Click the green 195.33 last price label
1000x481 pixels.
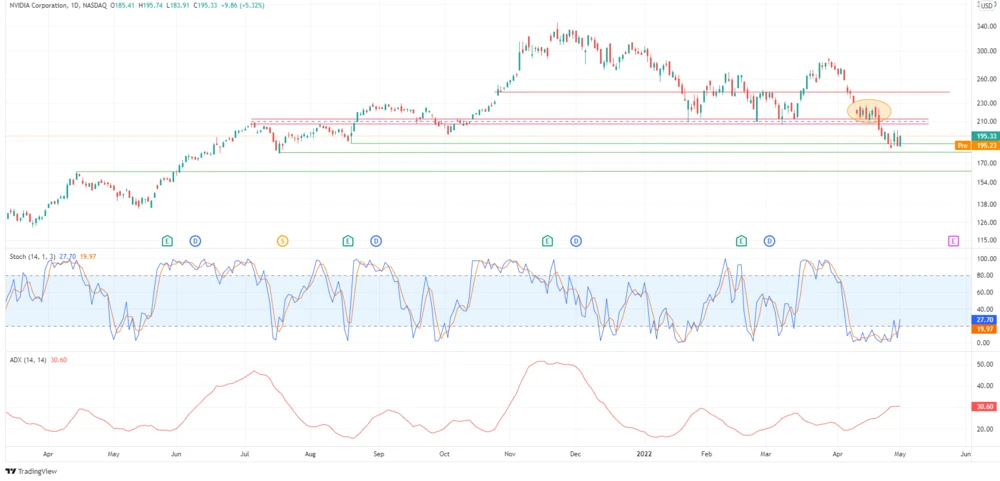(984, 136)
